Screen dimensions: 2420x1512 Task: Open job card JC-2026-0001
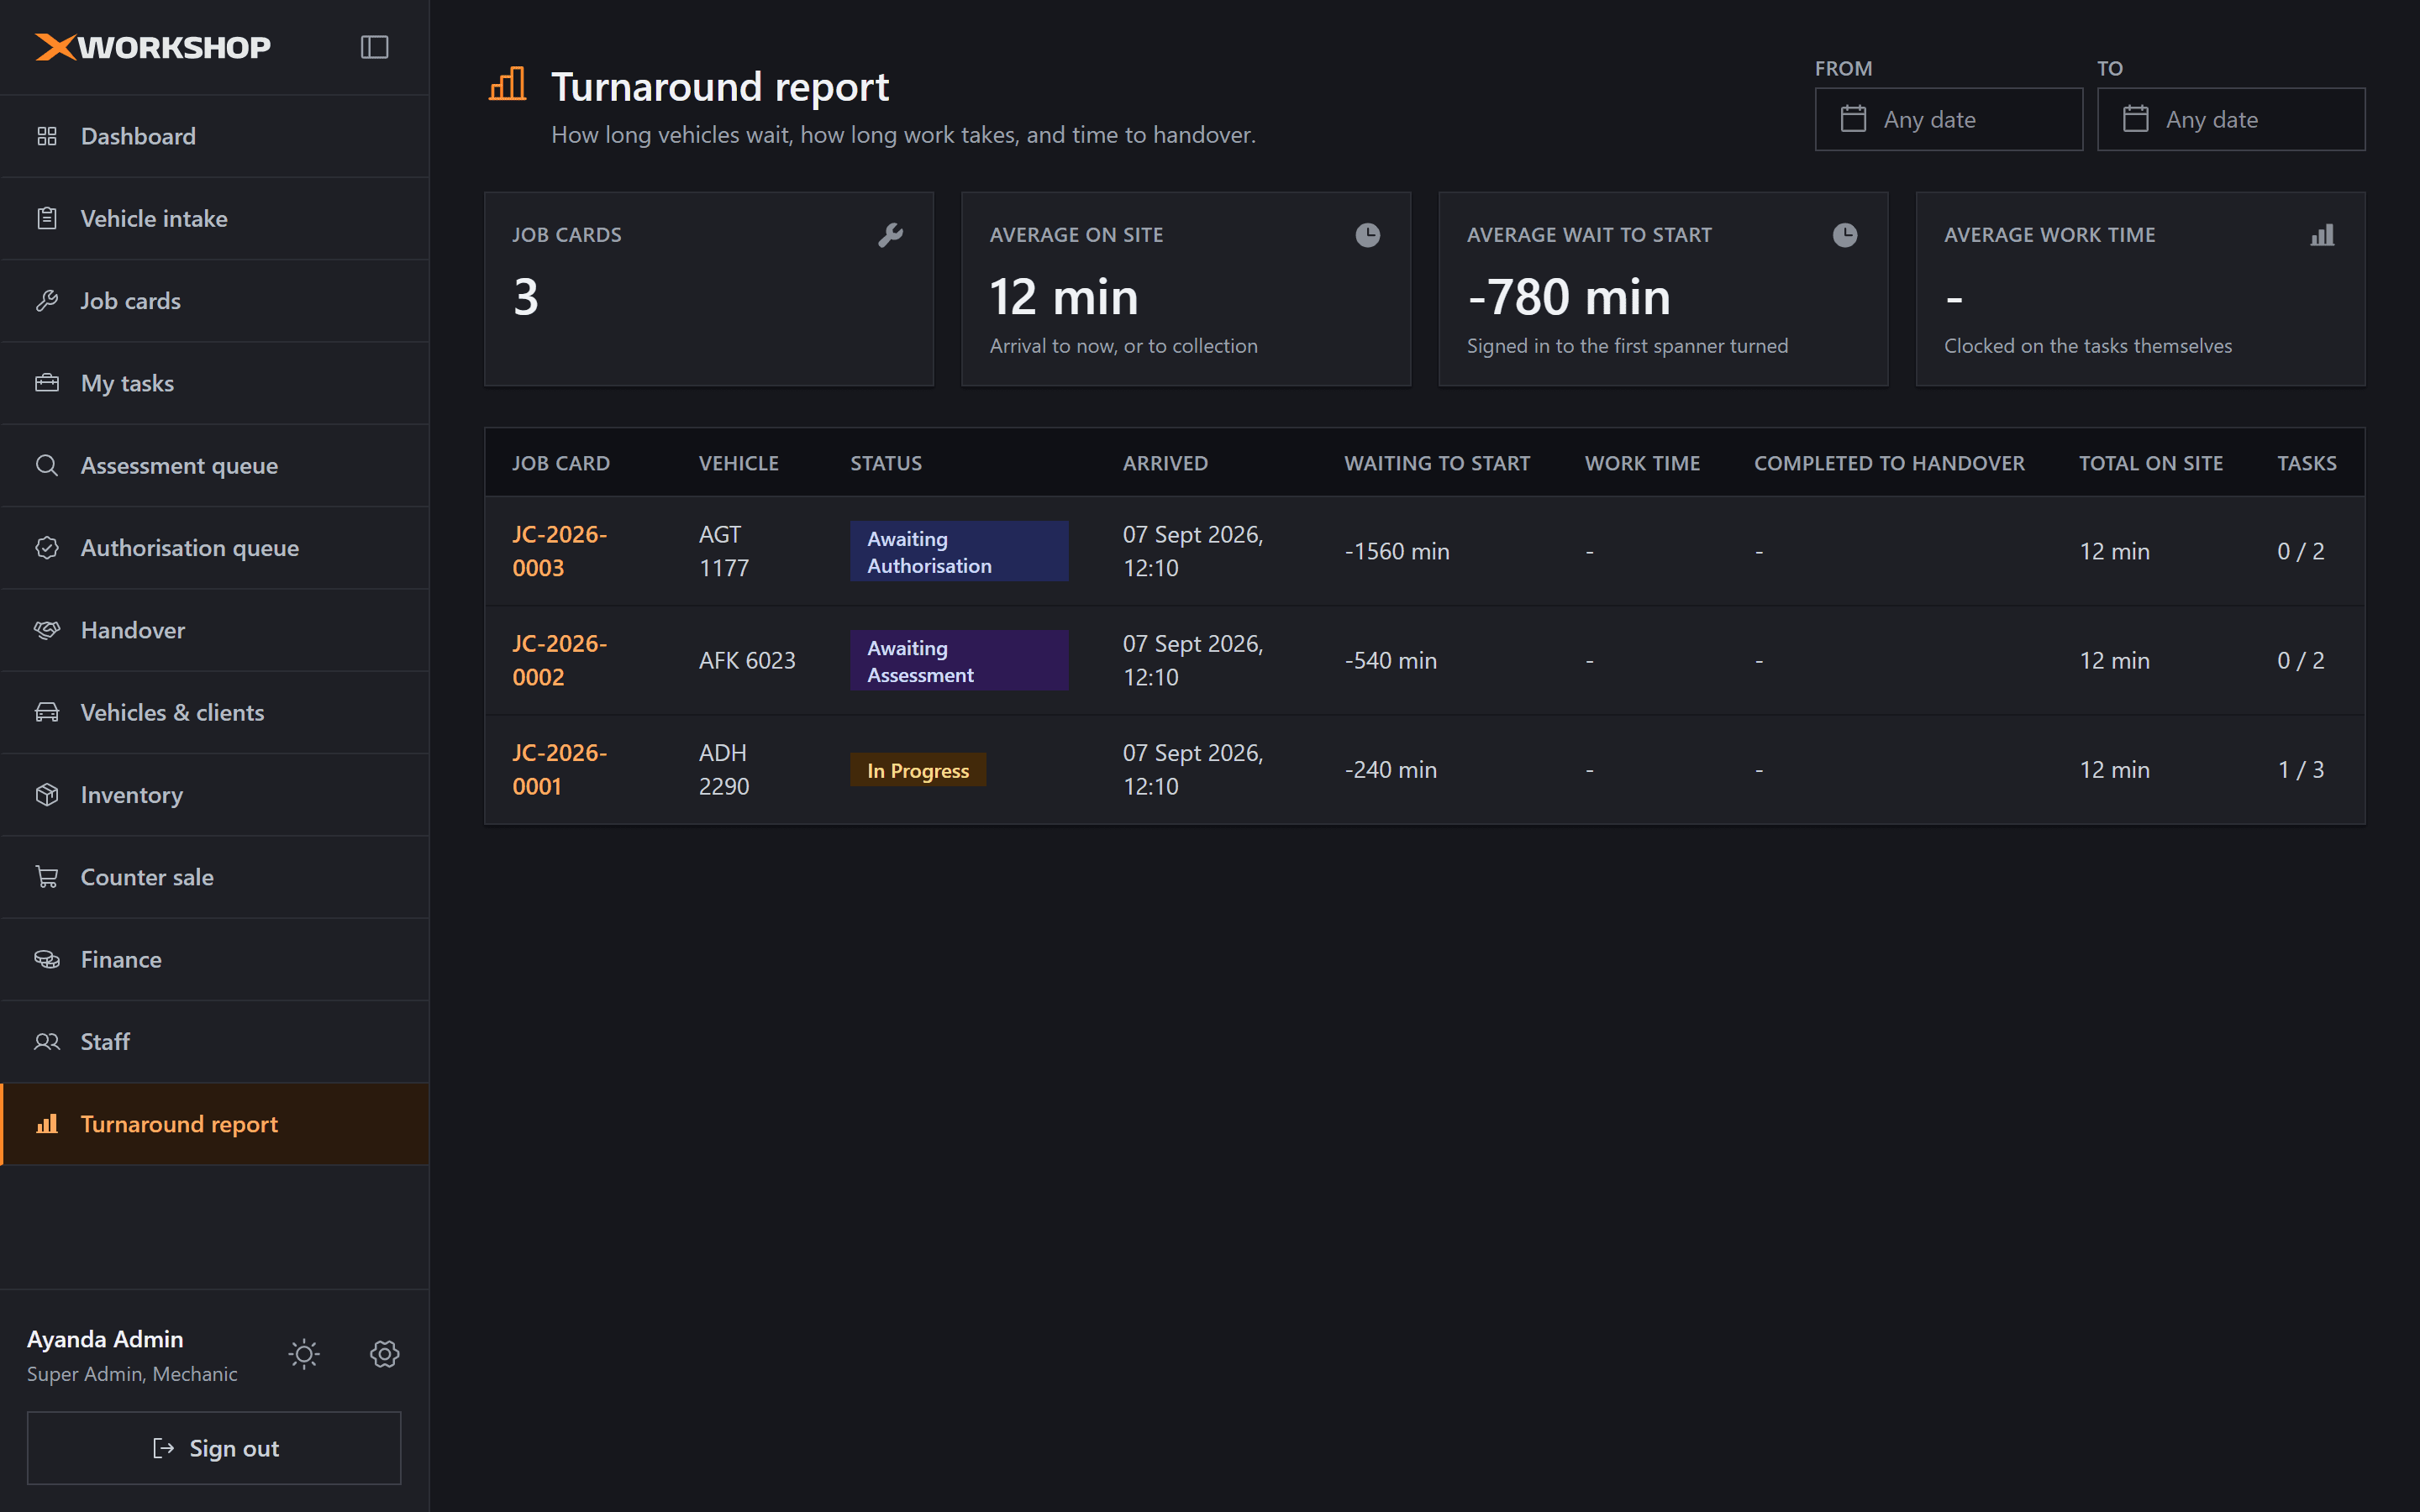560,769
